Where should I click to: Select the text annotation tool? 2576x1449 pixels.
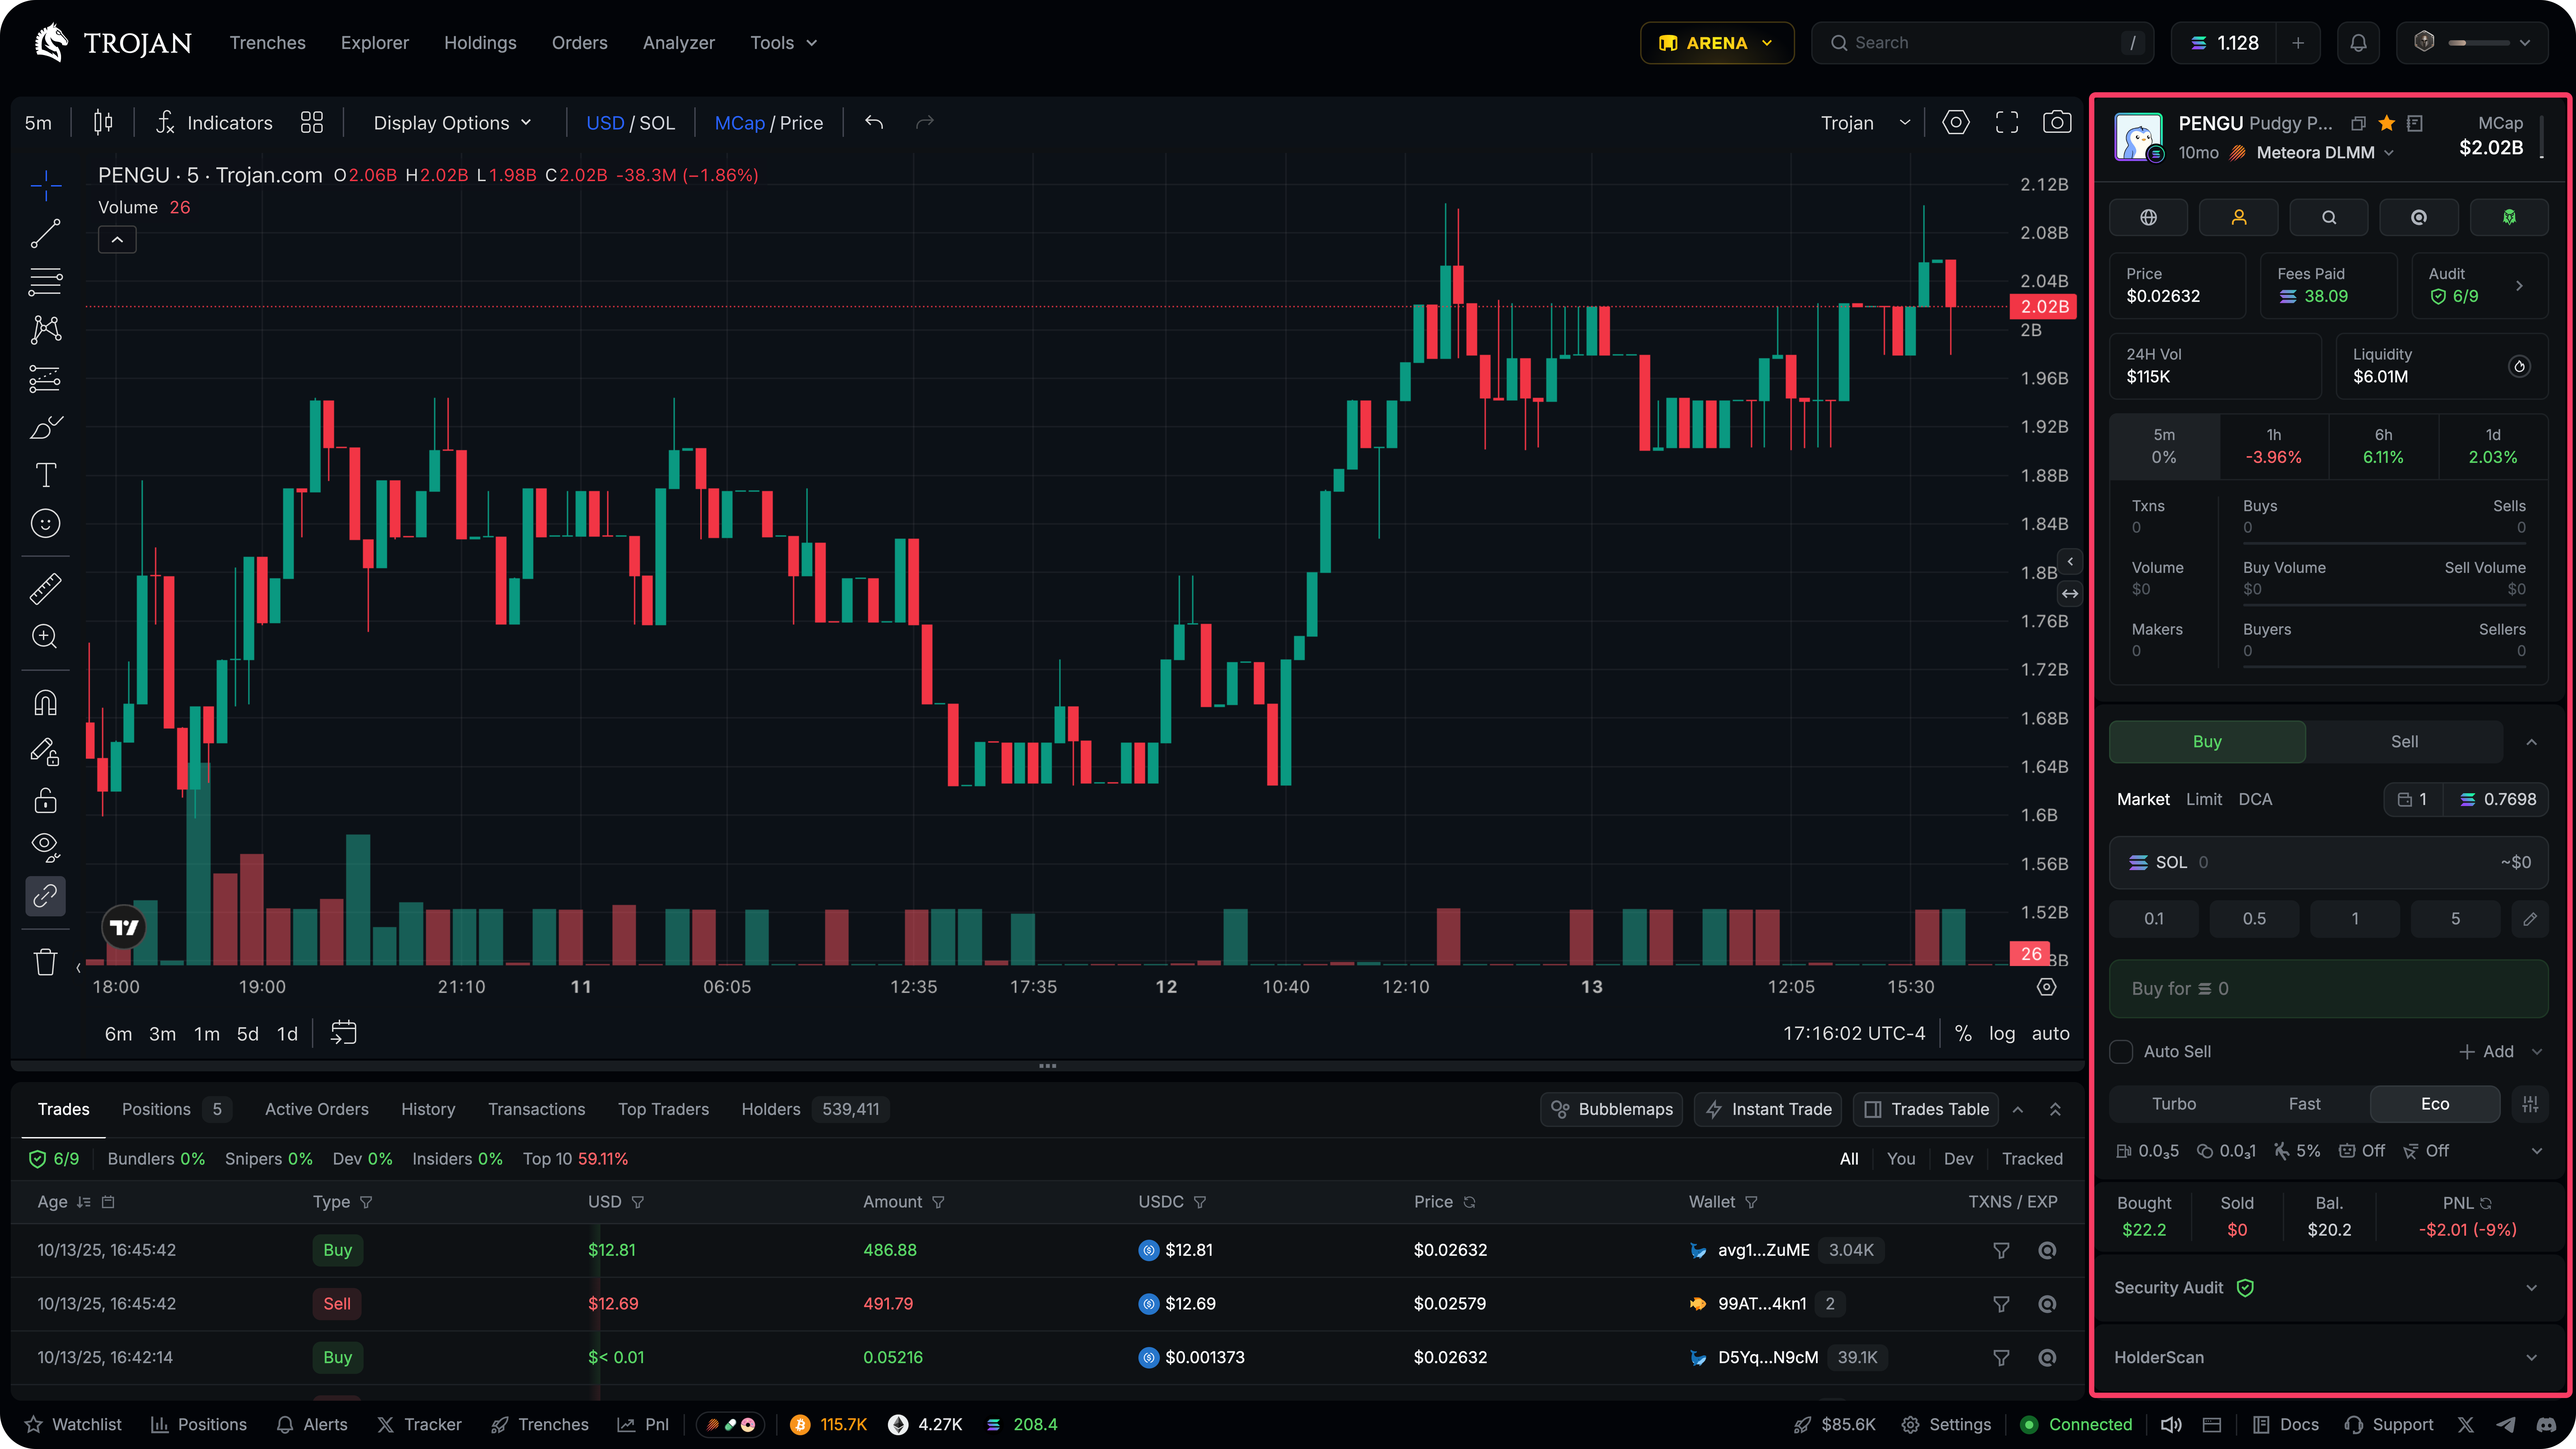click(45, 475)
